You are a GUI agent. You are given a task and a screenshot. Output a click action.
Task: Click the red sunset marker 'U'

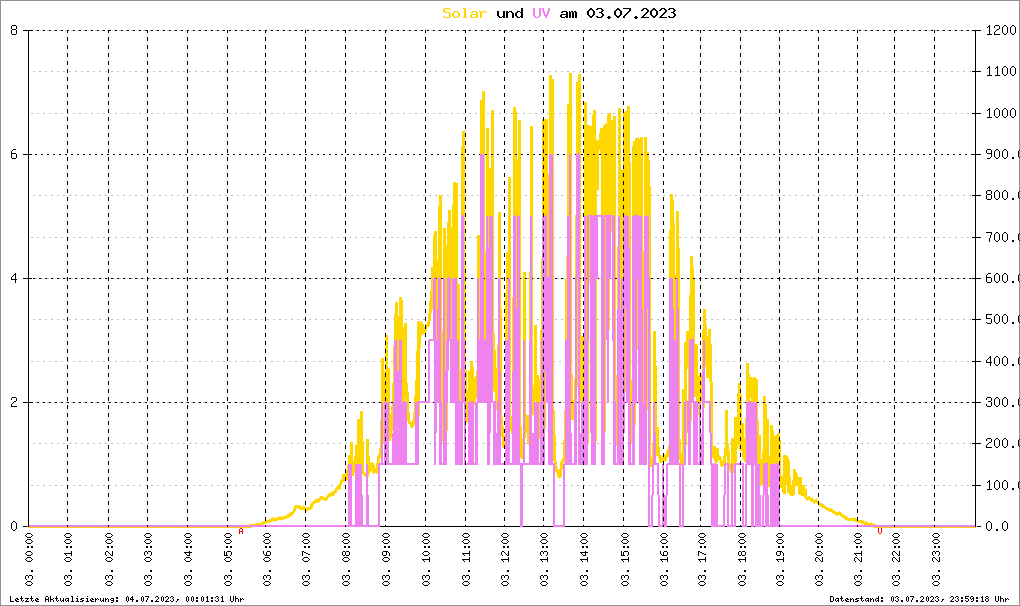879,531
